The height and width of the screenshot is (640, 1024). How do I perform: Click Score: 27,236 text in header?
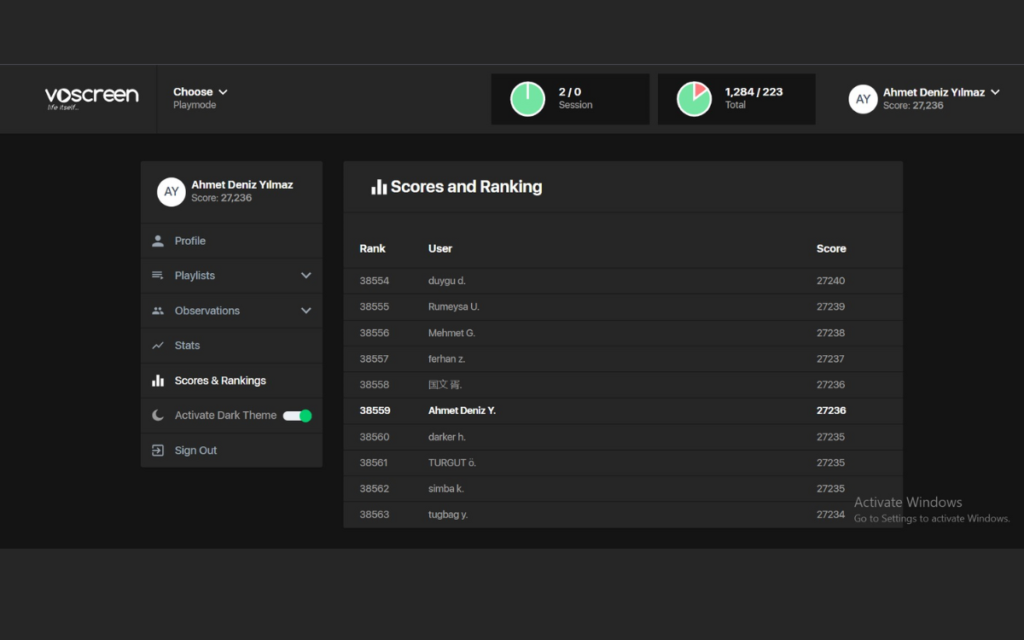[913, 106]
